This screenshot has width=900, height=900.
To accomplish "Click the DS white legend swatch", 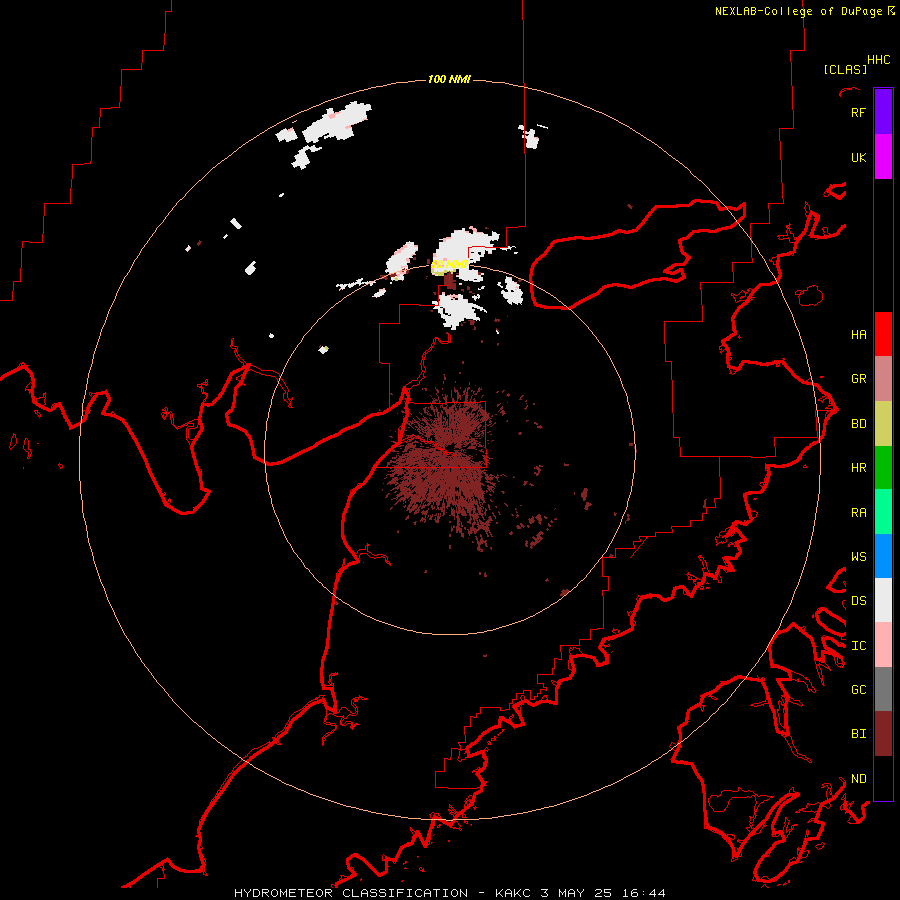I will coord(883,600).
